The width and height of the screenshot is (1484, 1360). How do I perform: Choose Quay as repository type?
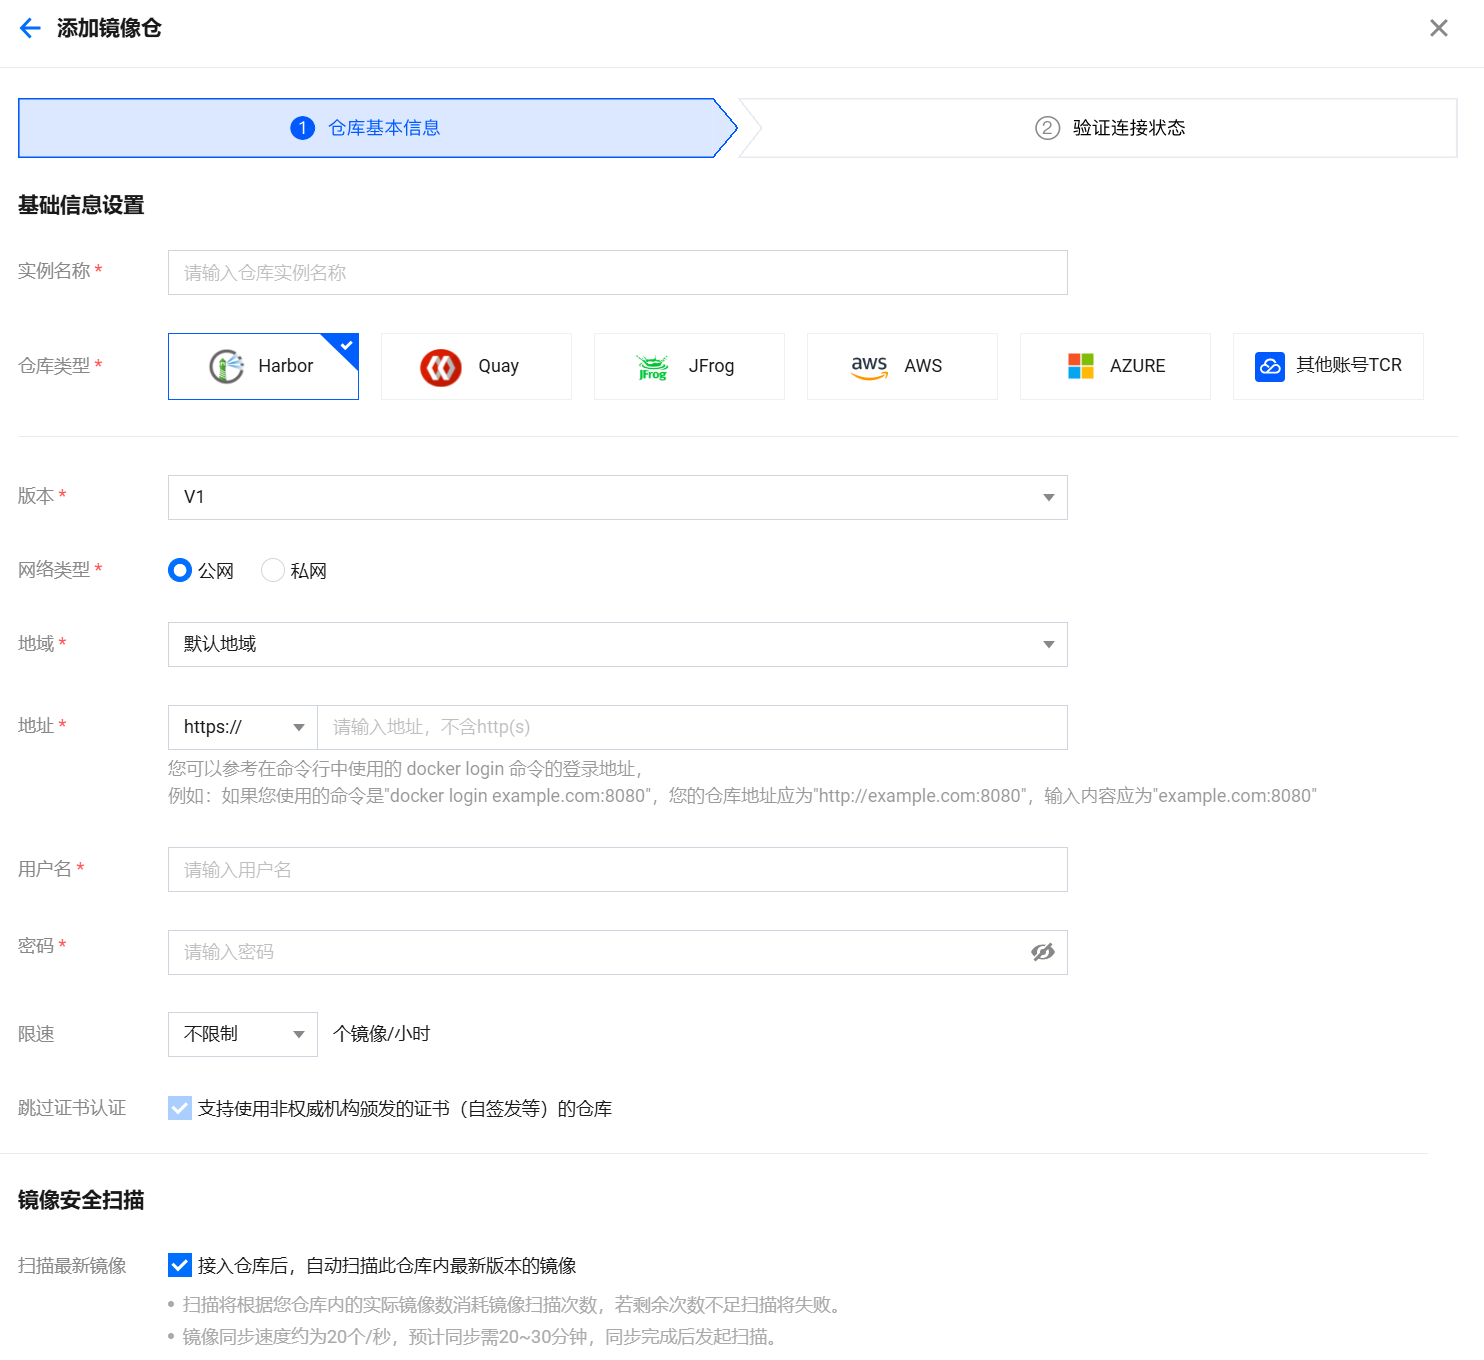point(476,367)
